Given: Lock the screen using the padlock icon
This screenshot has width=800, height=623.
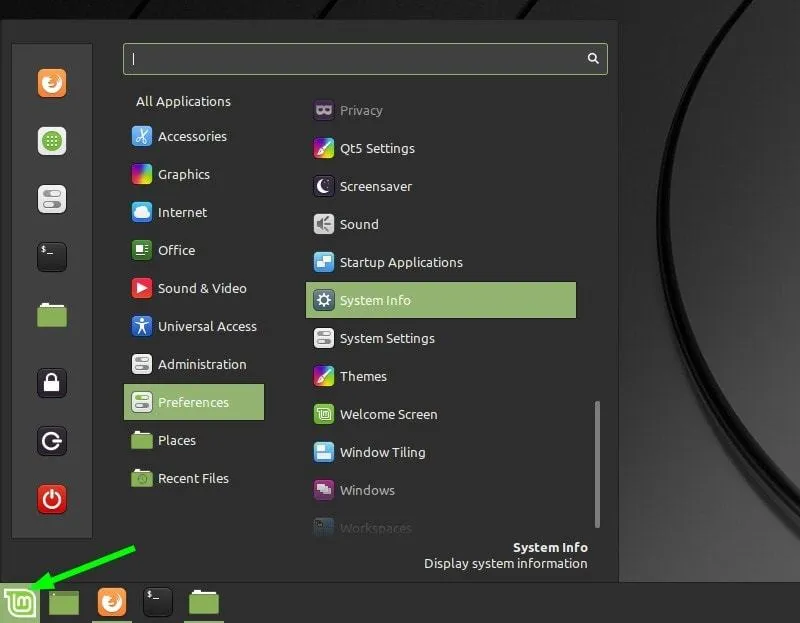Looking at the screenshot, I should pyautogui.click(x=51, y=383).
